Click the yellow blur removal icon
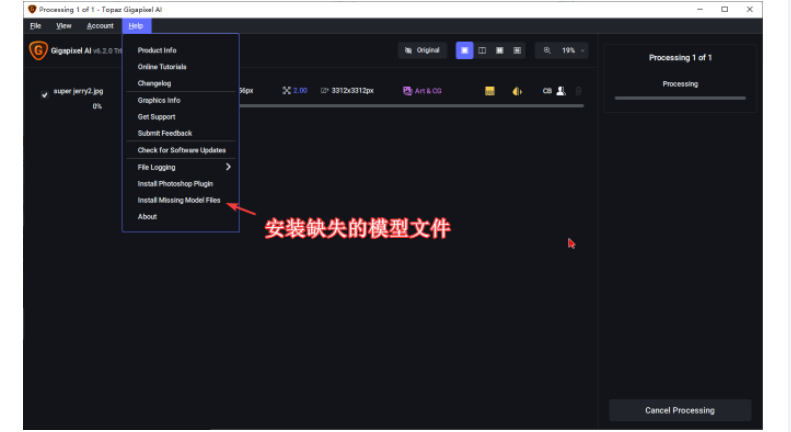This screenshot has height=432, width=791. tap(517, 91)
